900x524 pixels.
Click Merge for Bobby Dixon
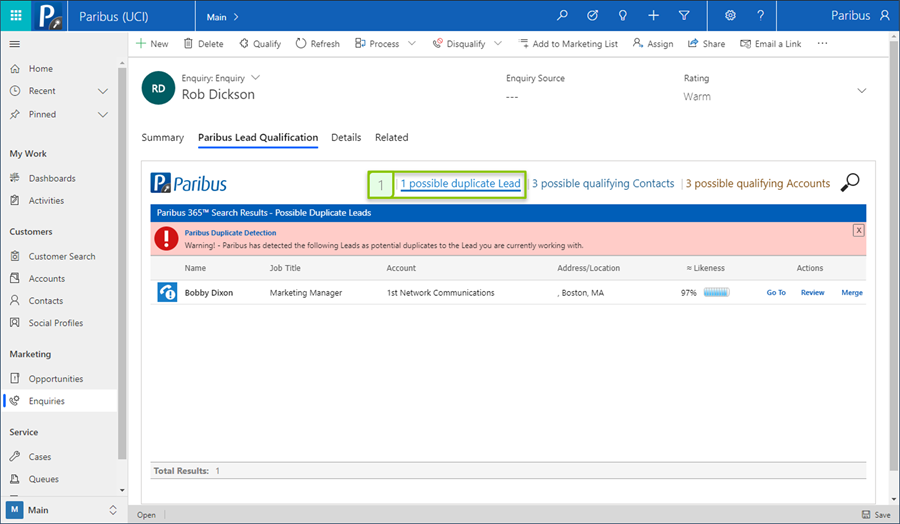pyautogui.click(x=852, y=293)
